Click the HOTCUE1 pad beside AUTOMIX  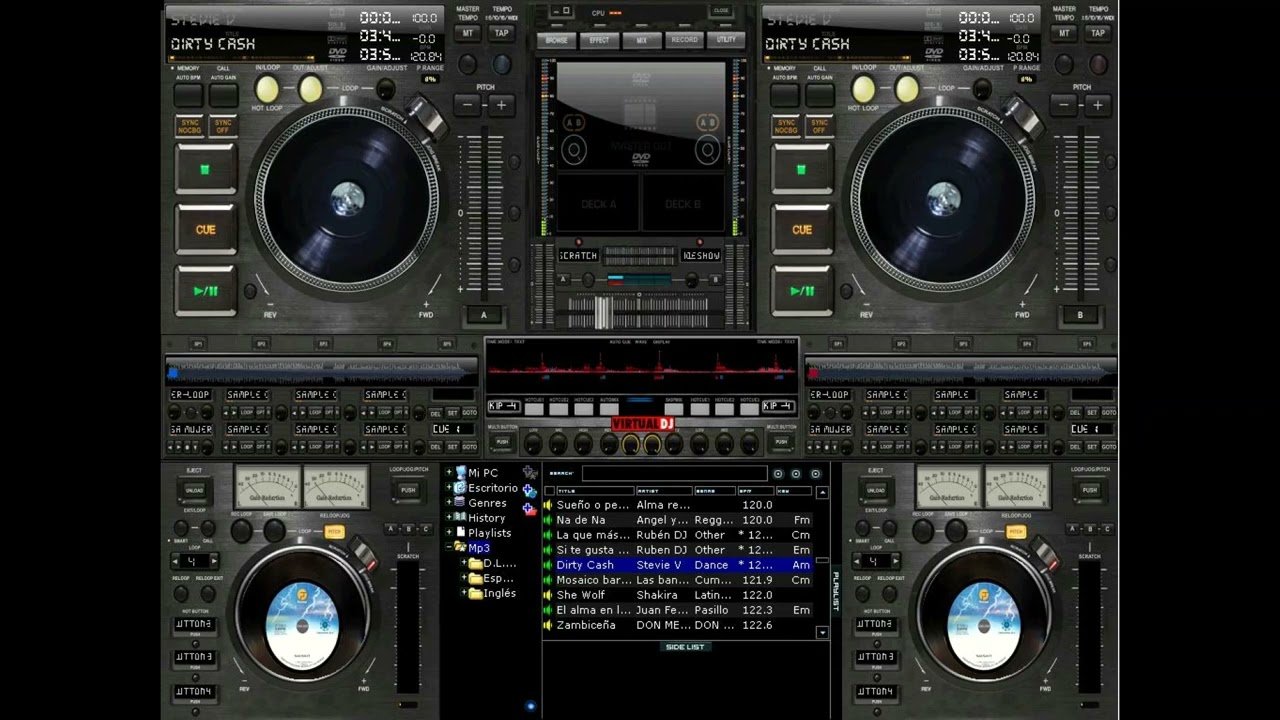(534, 408)
